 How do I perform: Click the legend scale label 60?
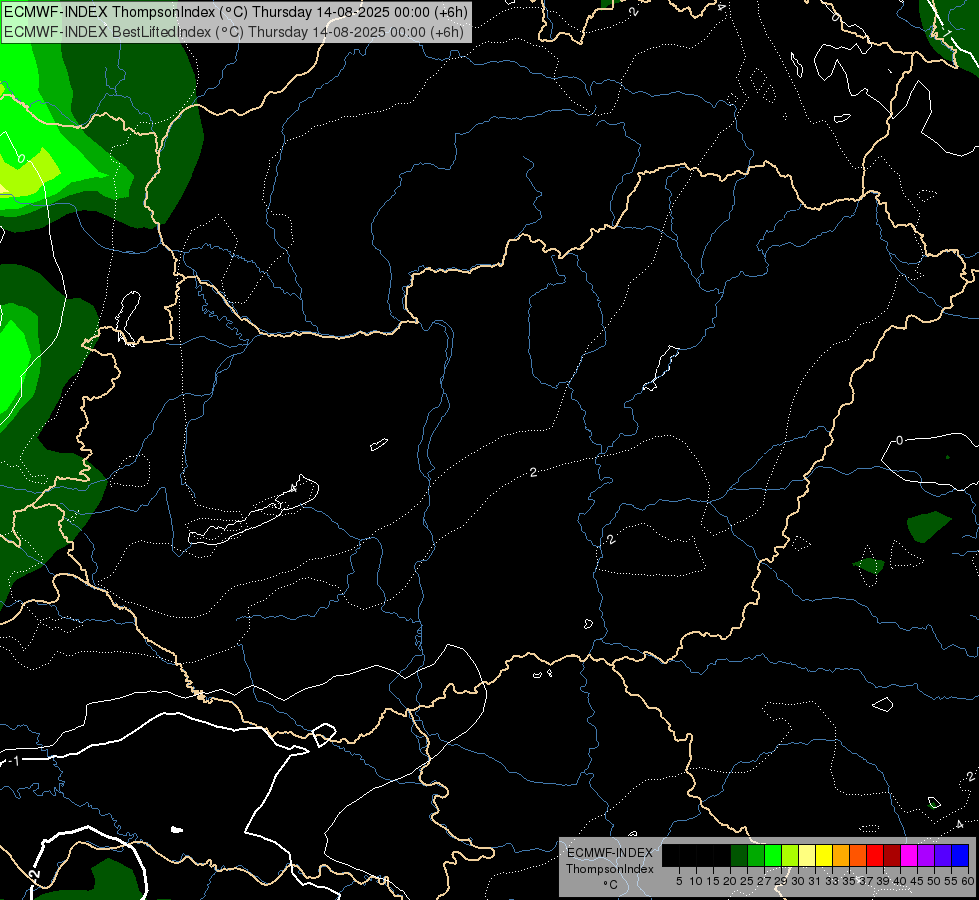coord(968,881)
